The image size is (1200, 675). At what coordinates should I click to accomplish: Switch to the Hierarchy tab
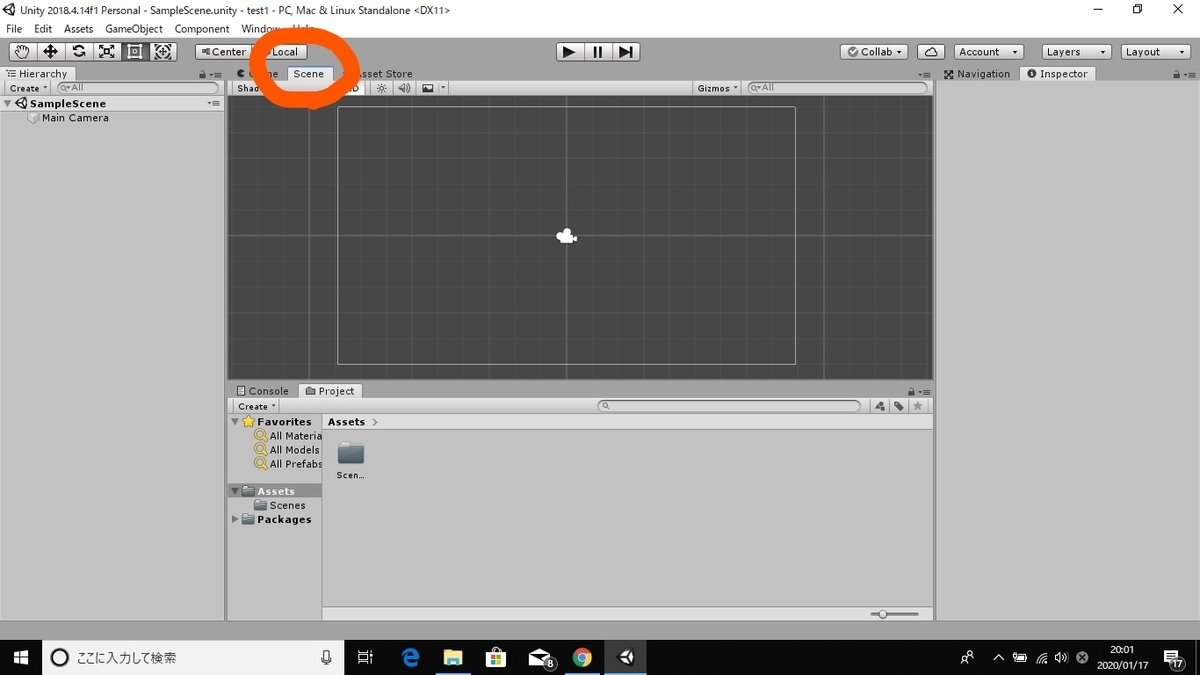(x=37, y=74)
